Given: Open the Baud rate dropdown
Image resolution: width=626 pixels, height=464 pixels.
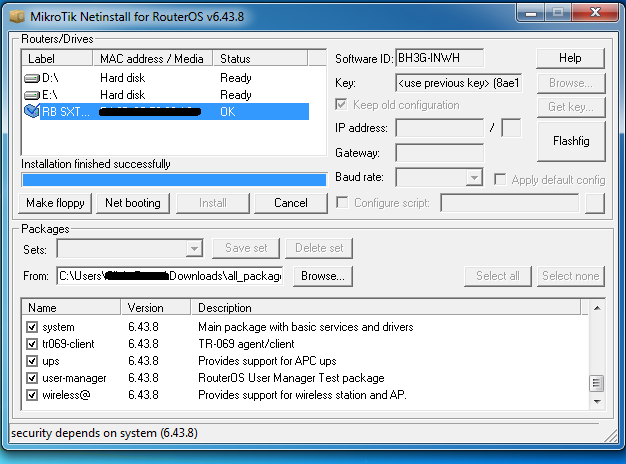Looking at the screenshot, I should pos(474,177).
